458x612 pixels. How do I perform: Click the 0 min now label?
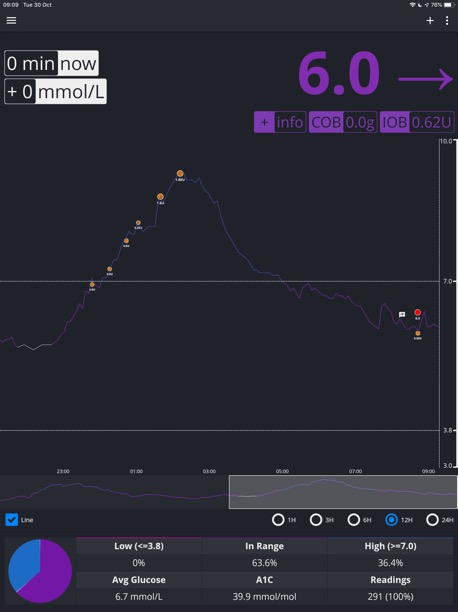51,63
